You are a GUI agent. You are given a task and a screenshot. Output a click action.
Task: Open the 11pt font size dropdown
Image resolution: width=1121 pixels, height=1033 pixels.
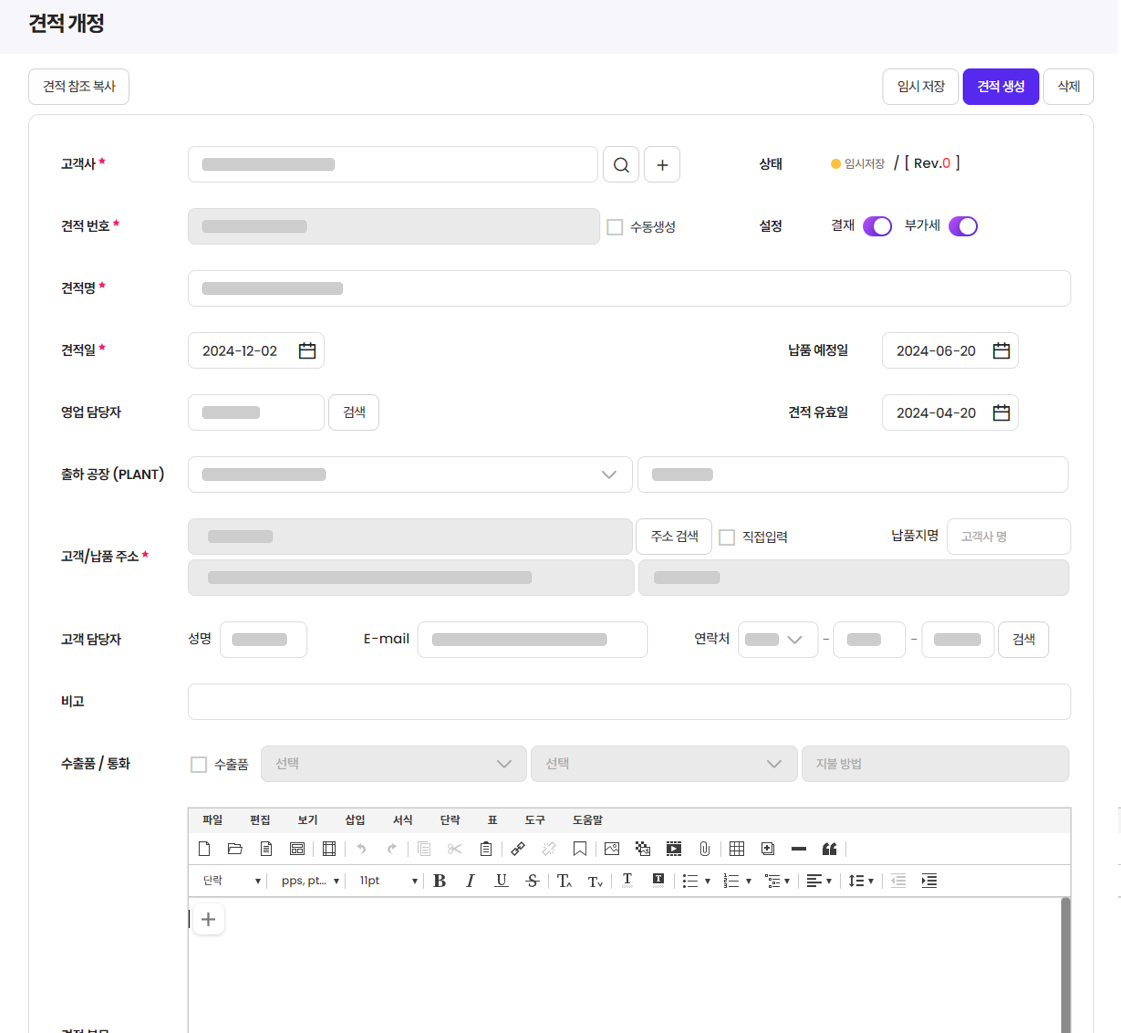(388, 881)
